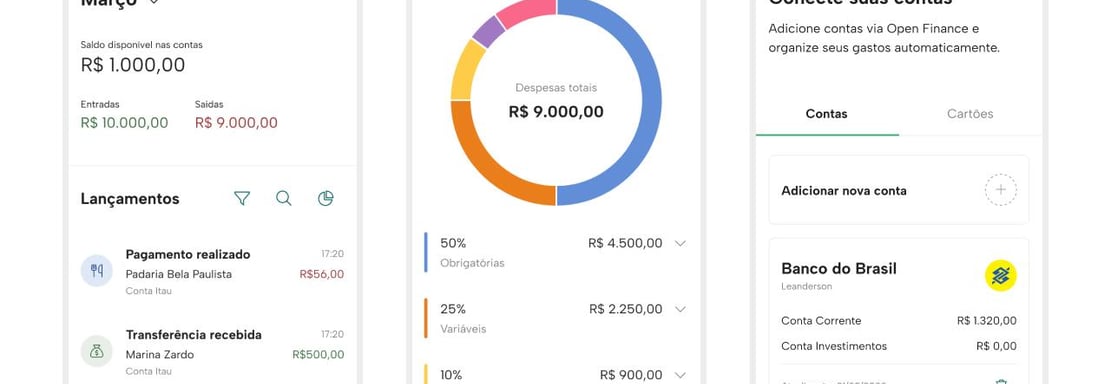This screenshot has width=1111, height=384.
Task: Click the money bag icon for Transferência recebida
Action: pyautogui.click(x=97, y=351)
